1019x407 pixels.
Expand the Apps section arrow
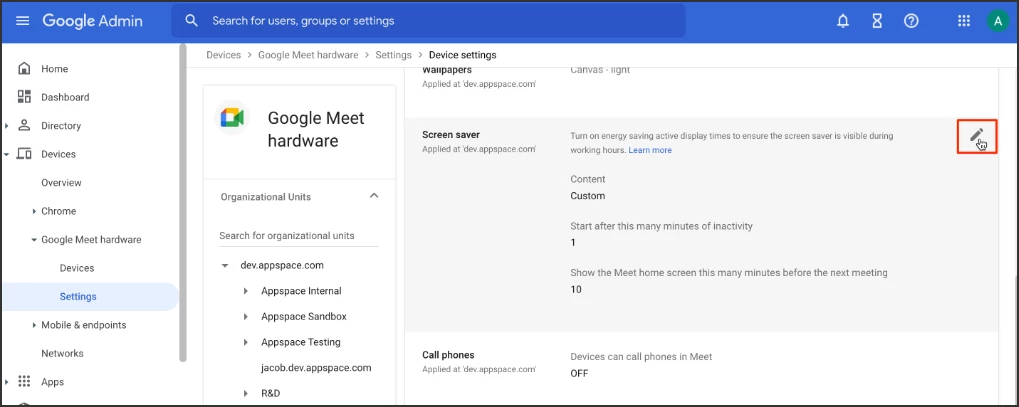pos(6,382)
